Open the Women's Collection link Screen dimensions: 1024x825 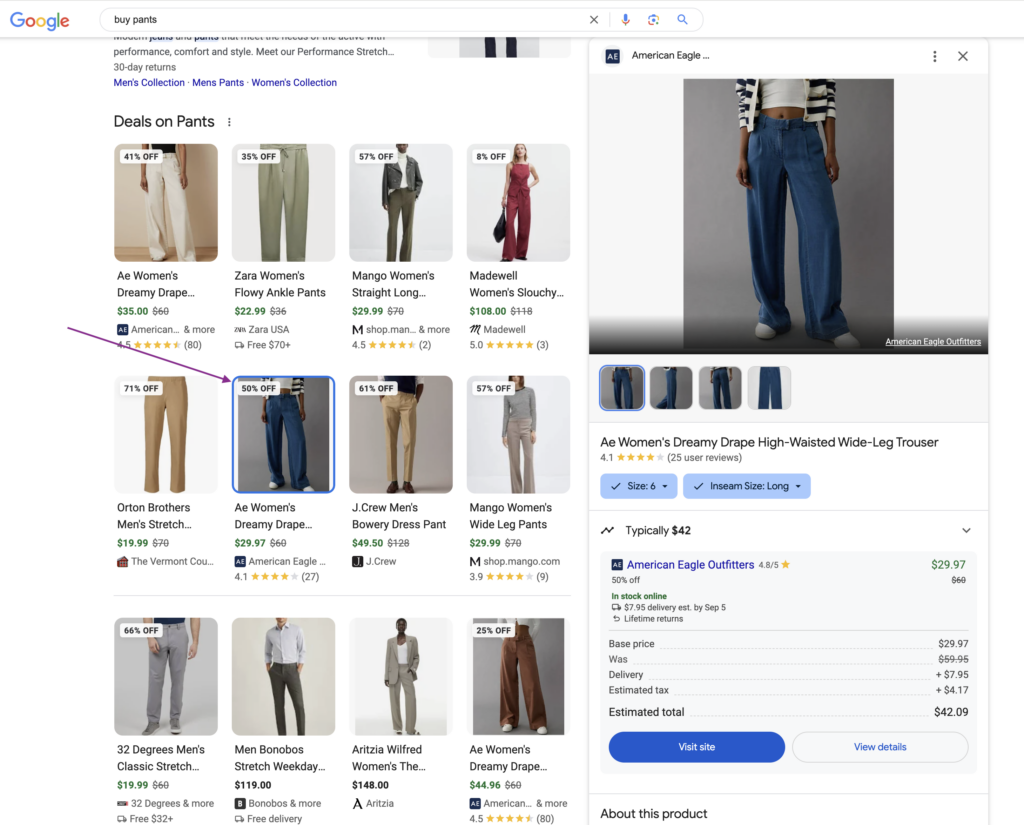[x=294, y=83]
